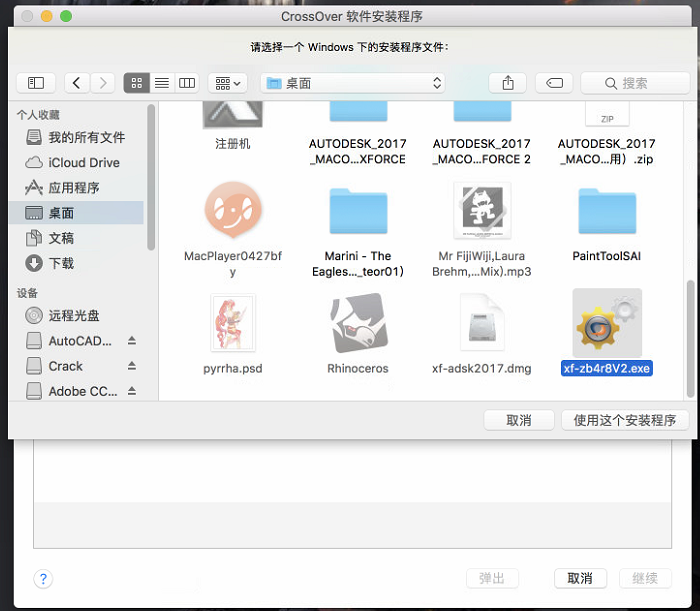This screenshot has width=700, height=611.
Task: Switch to icon grid view
Action: point(137,83)
